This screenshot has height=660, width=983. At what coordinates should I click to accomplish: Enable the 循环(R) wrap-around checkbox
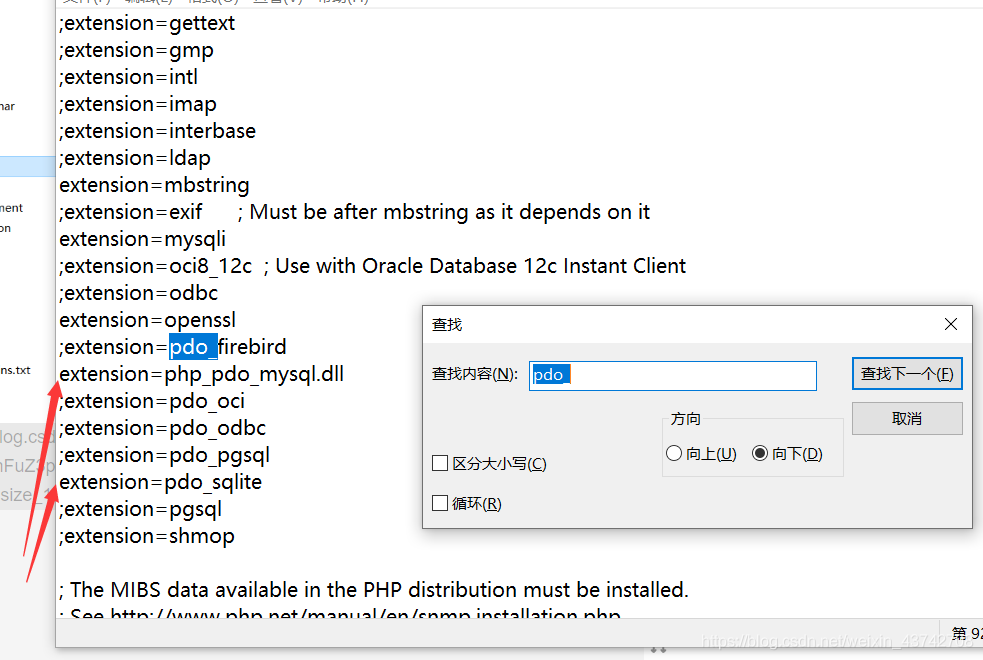440,503
